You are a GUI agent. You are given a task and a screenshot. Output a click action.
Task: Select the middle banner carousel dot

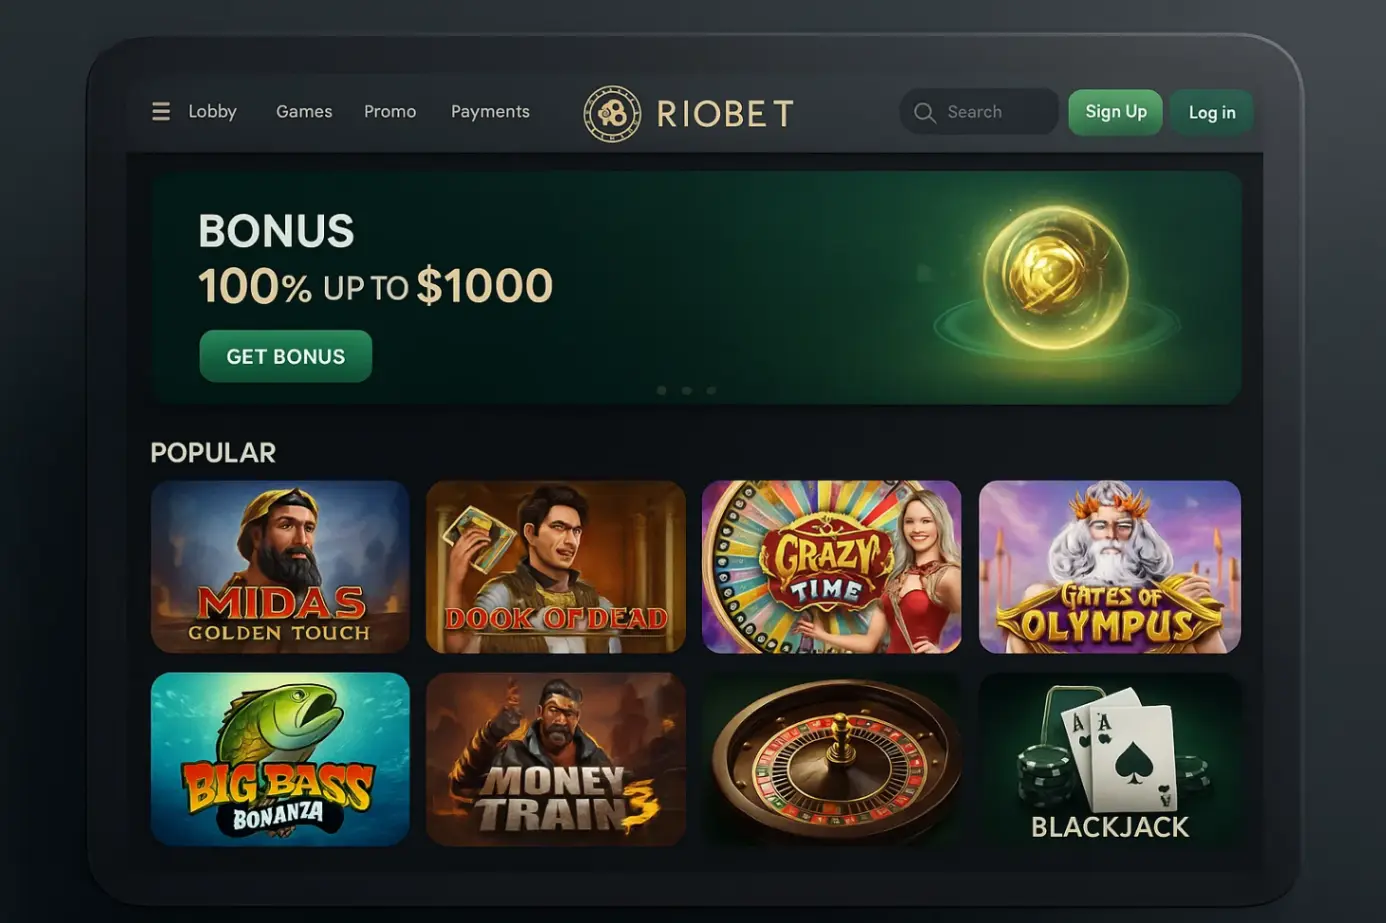[x=686, y=389]
